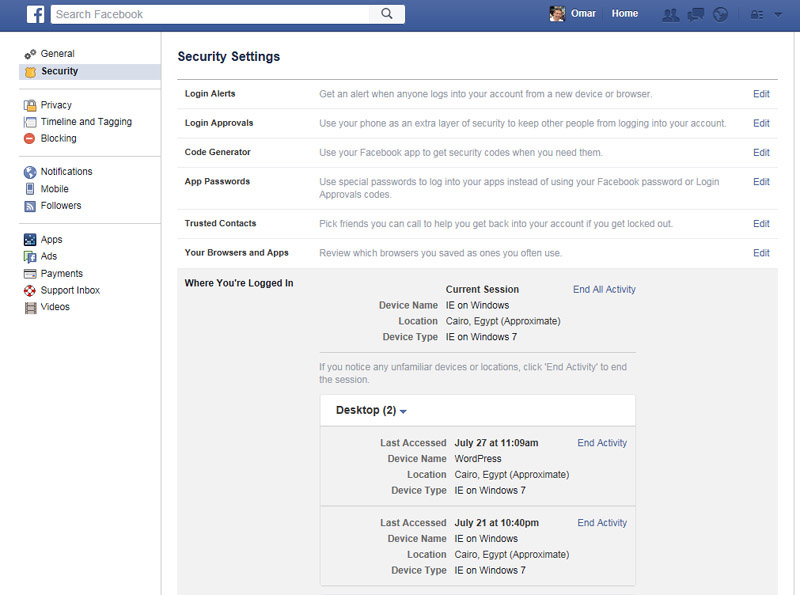Open the messages icon
Image resolution: width=800 pixels, height=595 pixels.
point(696,14)
